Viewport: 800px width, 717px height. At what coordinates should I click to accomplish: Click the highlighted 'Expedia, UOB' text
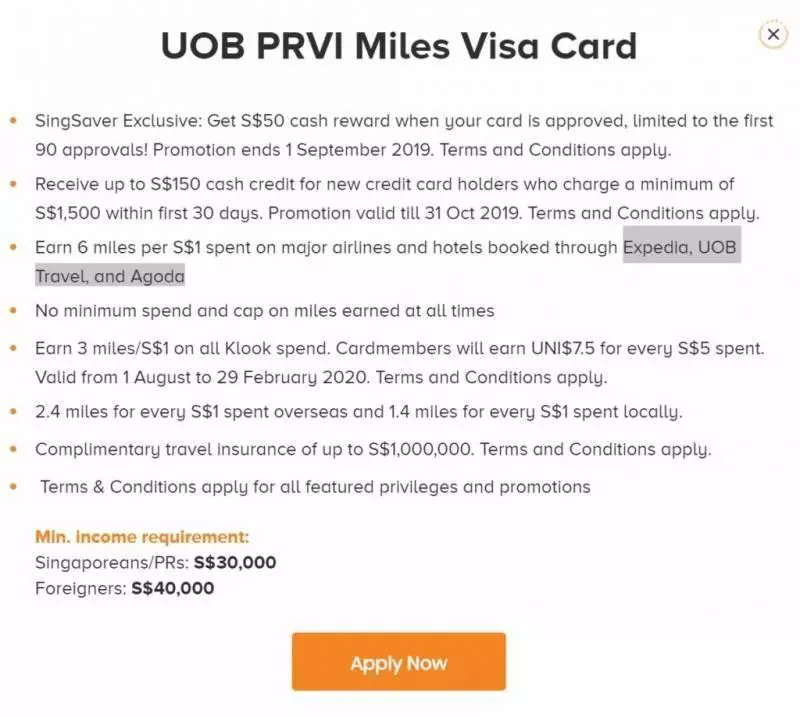coord(681,246)
